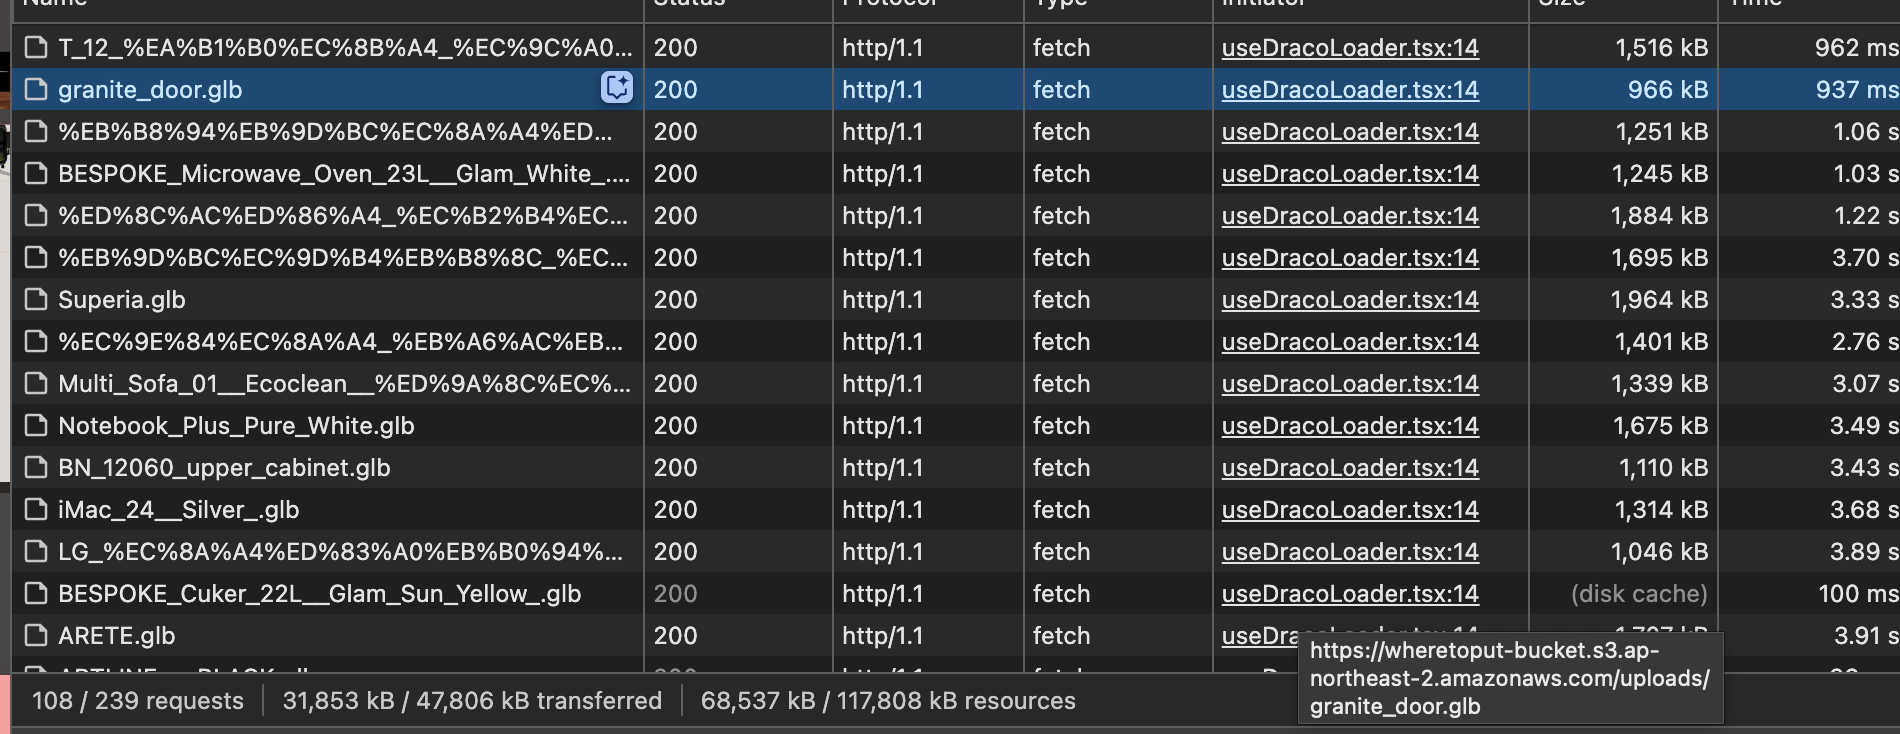1900x734 pixels.
Task: Select the T_12_%EA%B1%B0%EC%8B%A4 request
Action: coord(345,47)
